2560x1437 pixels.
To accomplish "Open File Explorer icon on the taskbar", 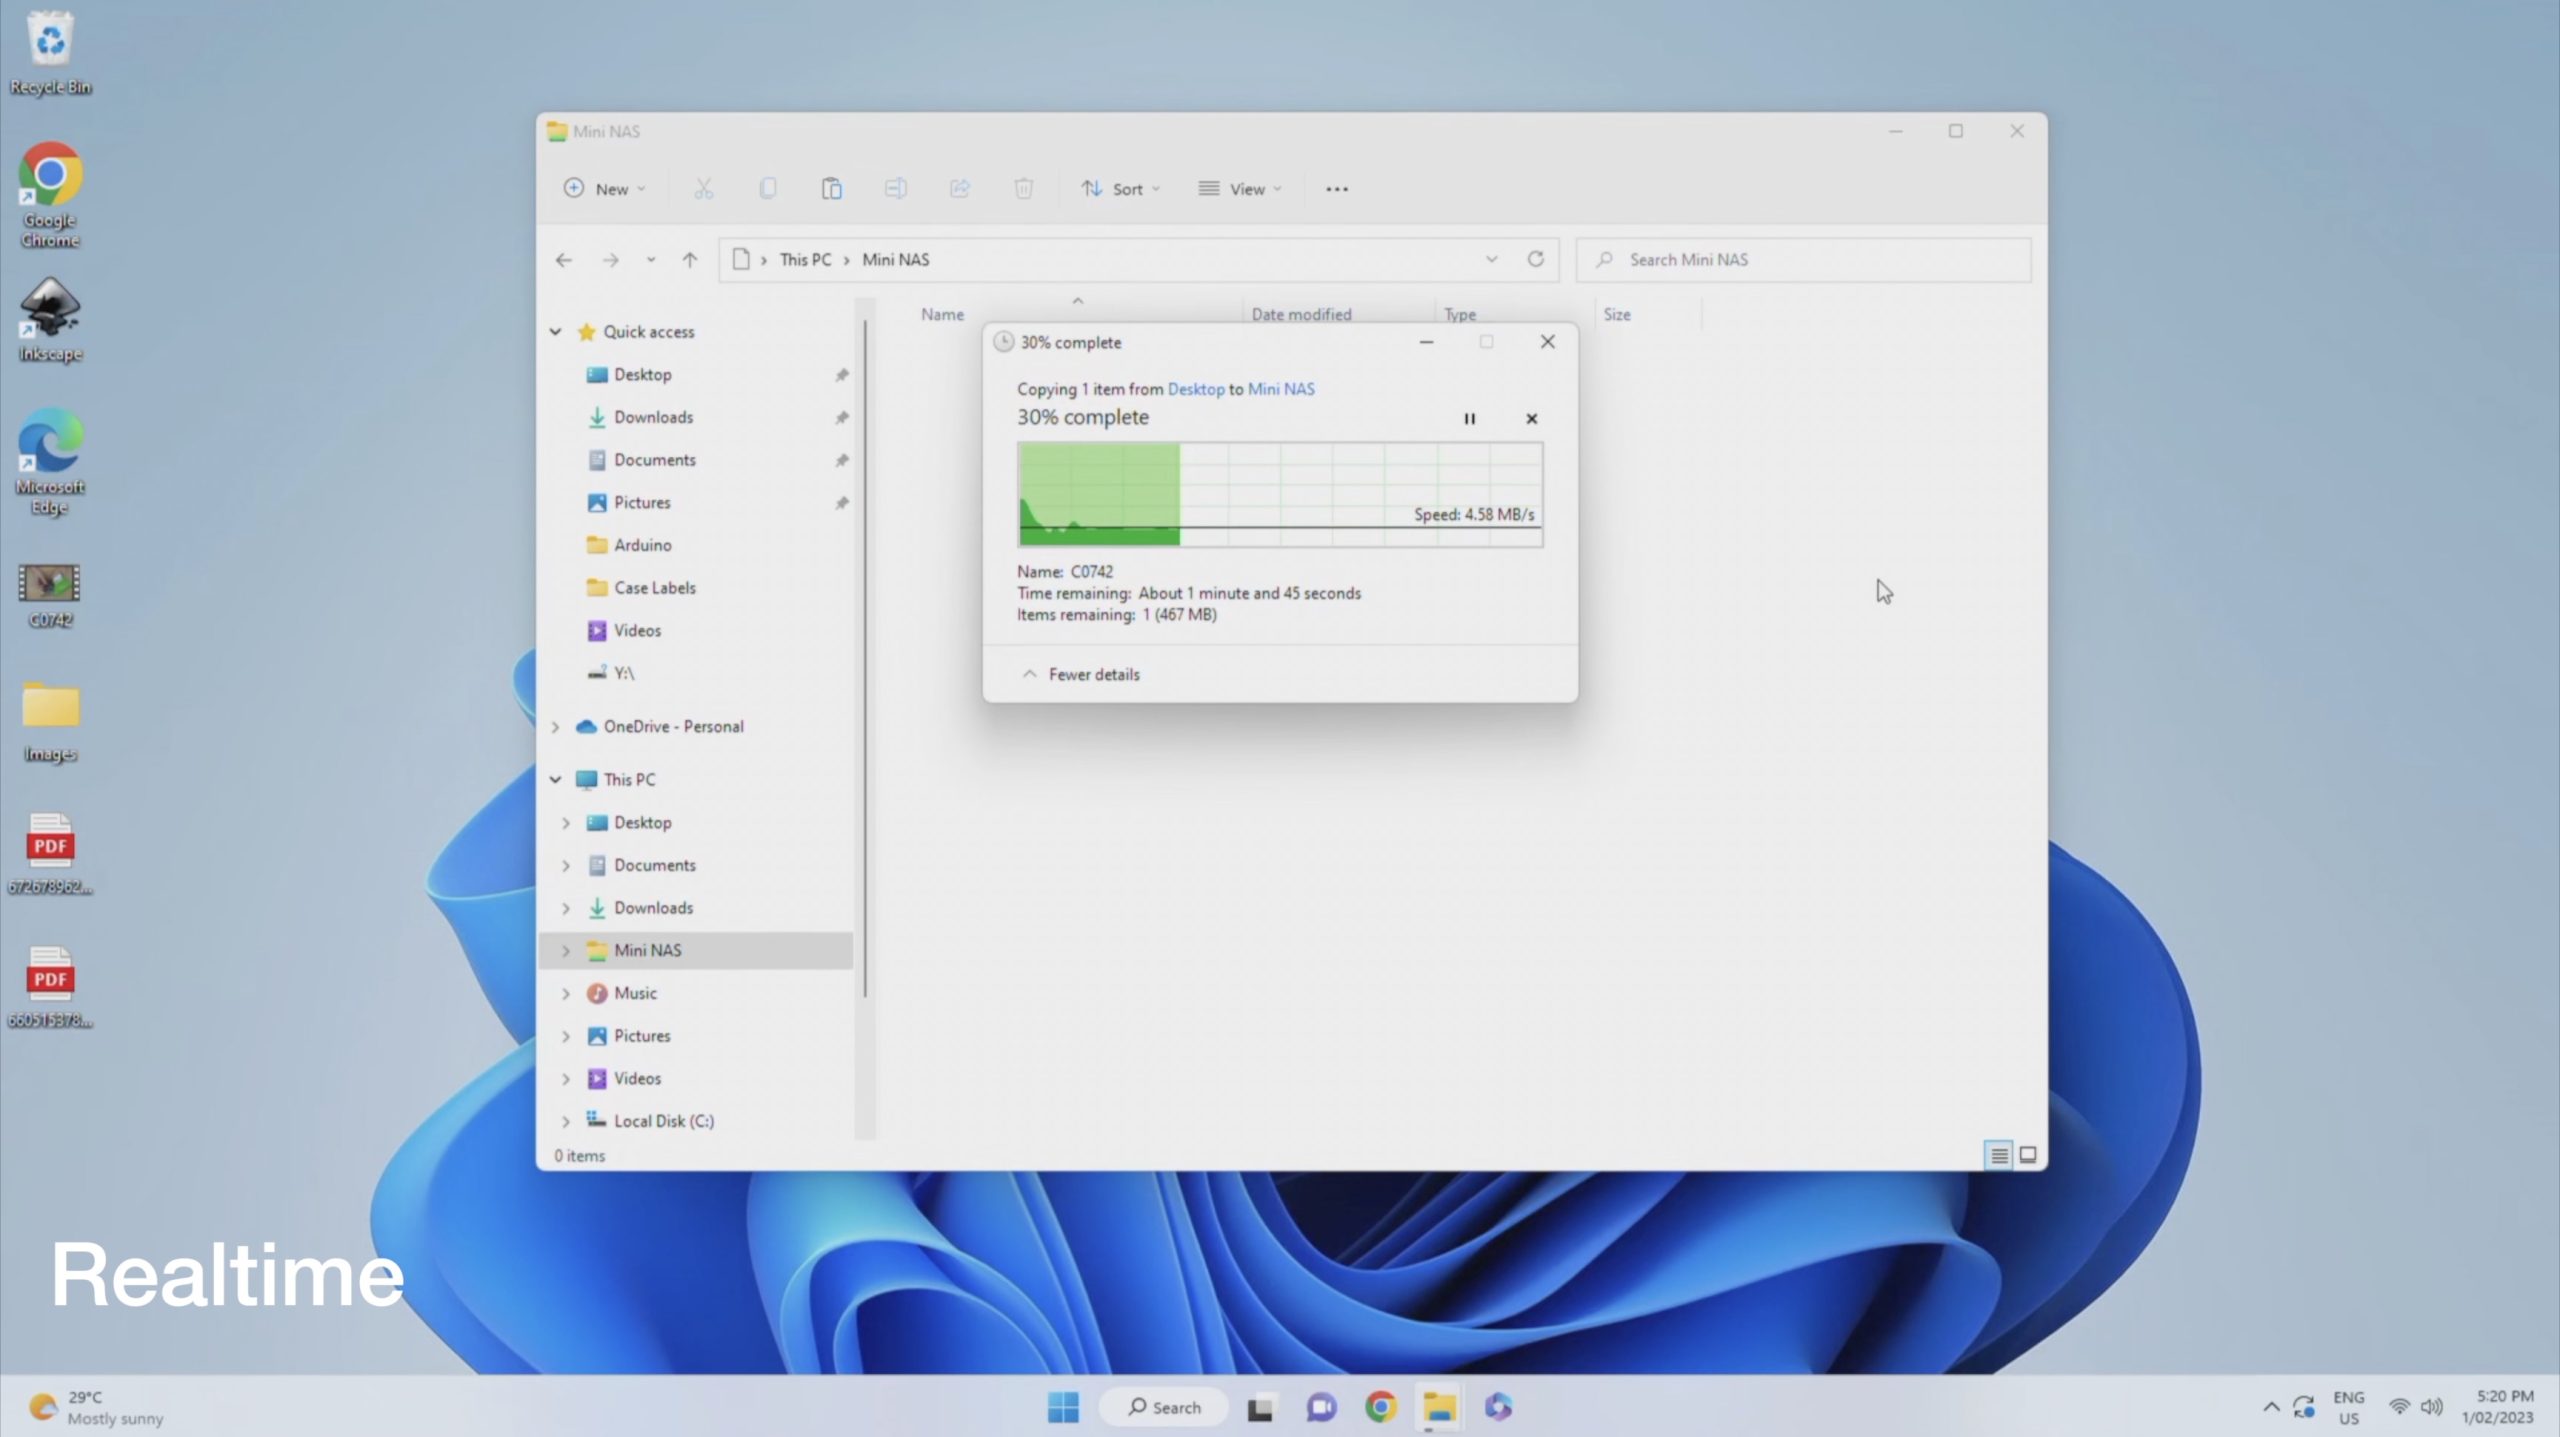I will click(x=1438, y=1406).
